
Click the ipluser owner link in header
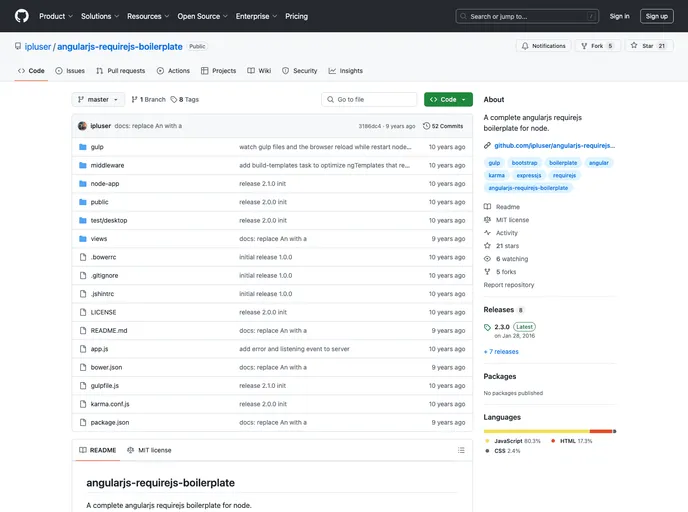click(x=38, y=47)
